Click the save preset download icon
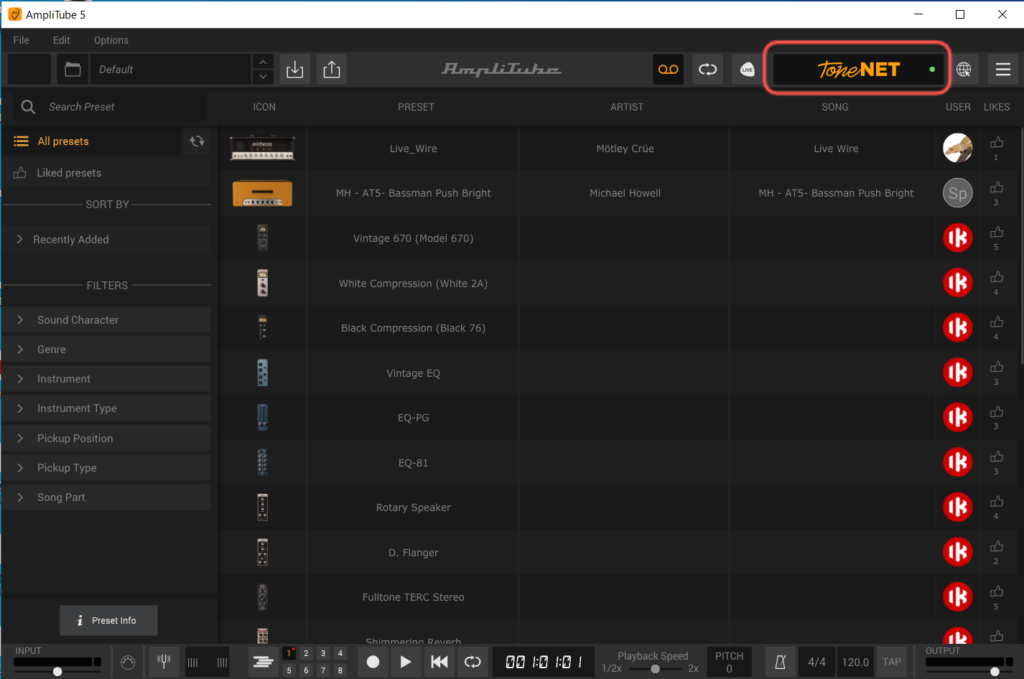The height and width of the screenshot is (679, 1024). (x=295, y=69)
